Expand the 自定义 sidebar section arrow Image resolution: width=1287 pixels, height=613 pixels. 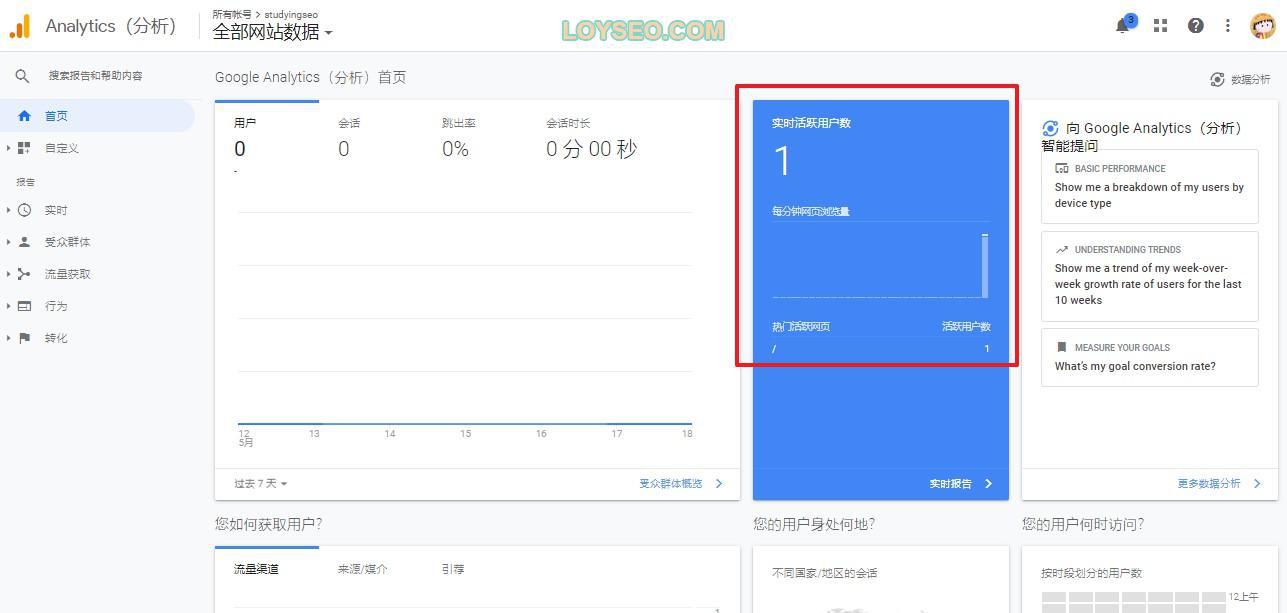tap(8, 148)
